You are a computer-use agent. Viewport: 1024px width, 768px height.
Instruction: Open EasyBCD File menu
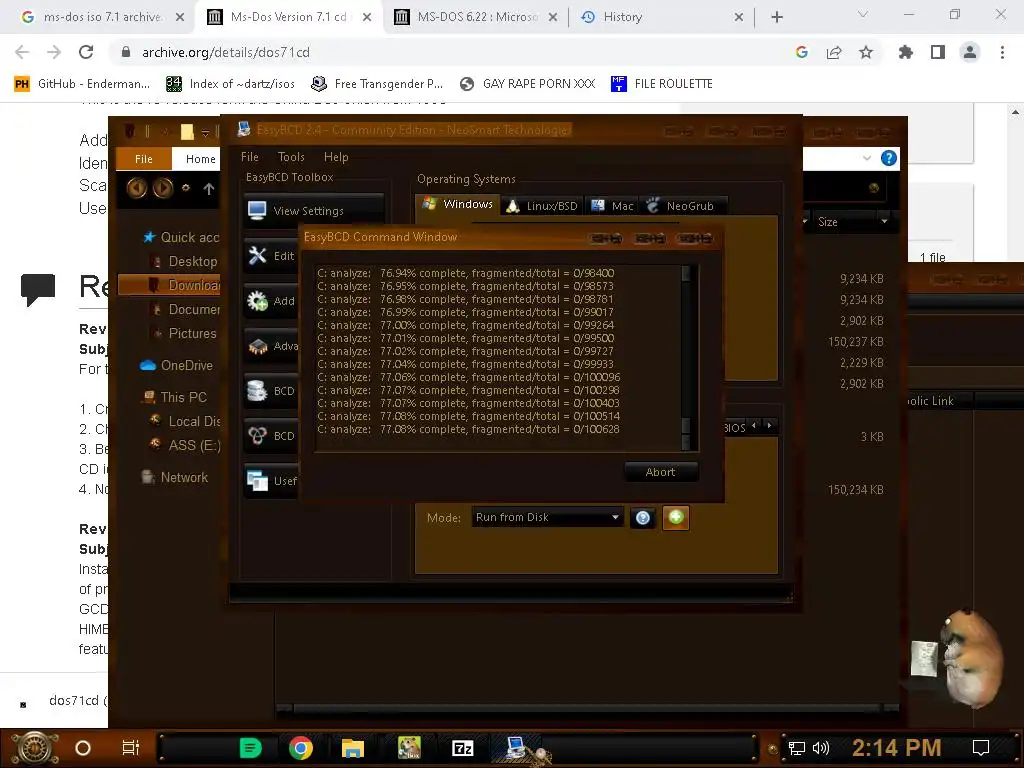coord(249,157)
